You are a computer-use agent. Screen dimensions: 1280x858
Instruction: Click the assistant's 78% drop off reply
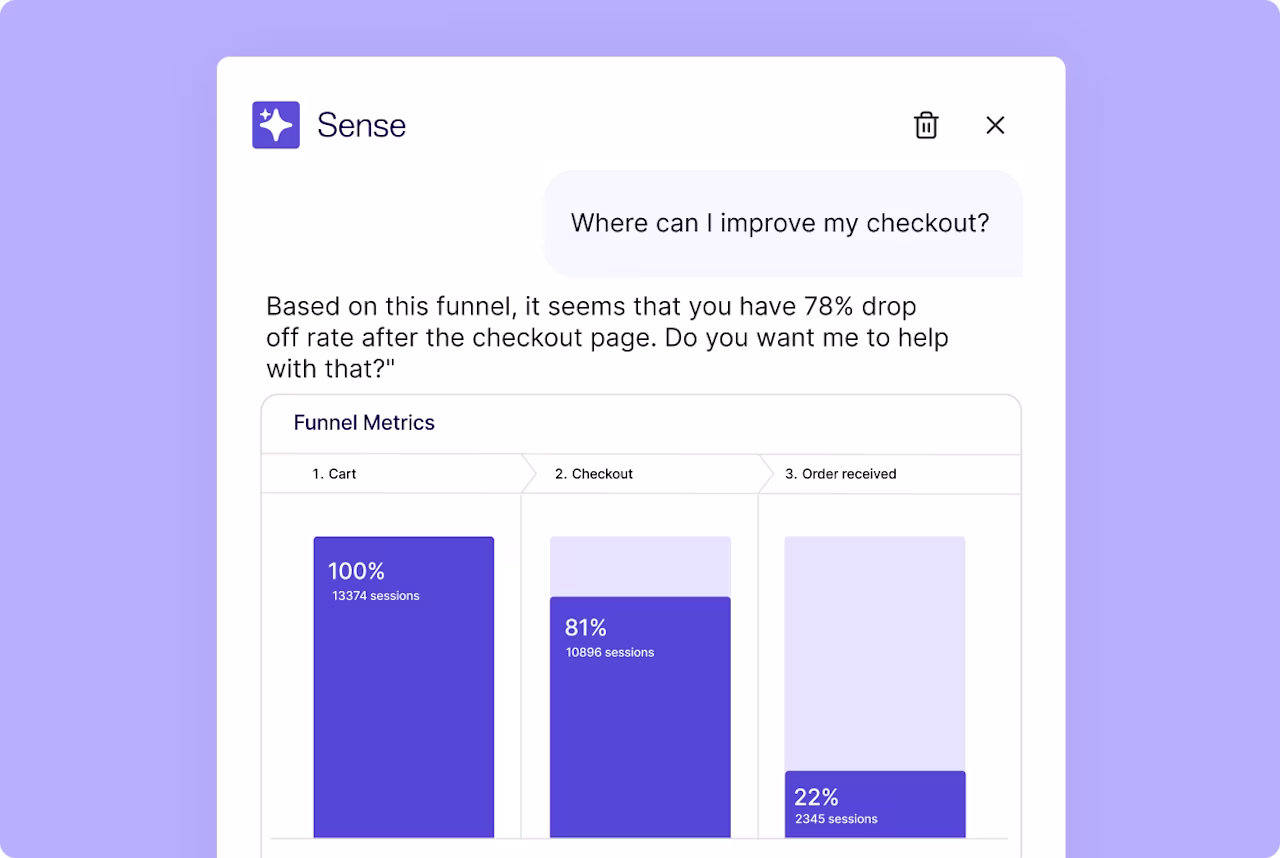(x=607, y=337)
